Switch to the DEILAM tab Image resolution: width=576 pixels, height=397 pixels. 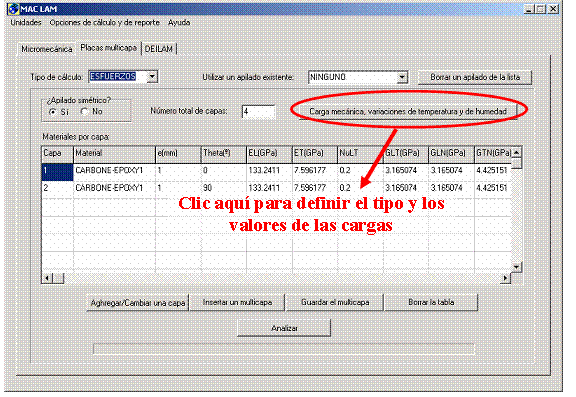159,49
